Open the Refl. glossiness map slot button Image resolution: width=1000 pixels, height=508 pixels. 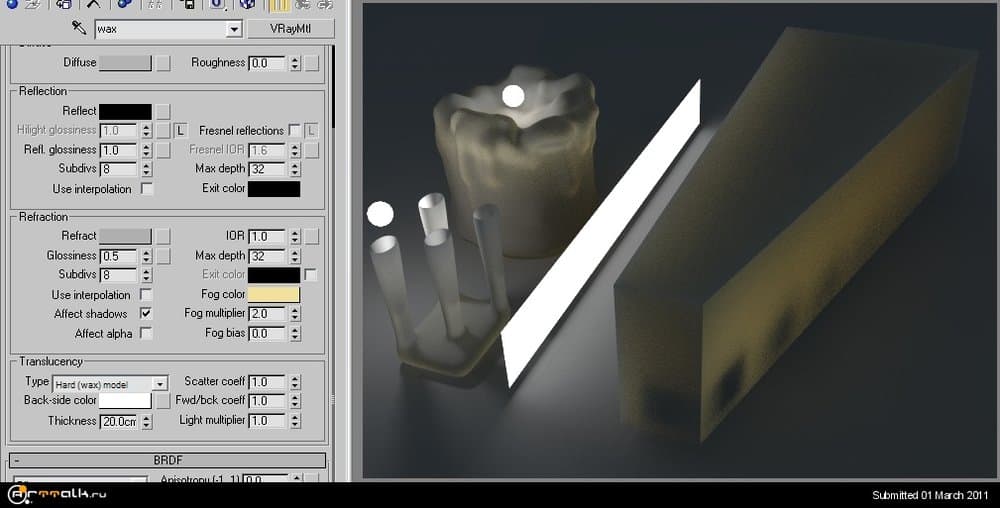pyautogui.click(x=163, y=150)
